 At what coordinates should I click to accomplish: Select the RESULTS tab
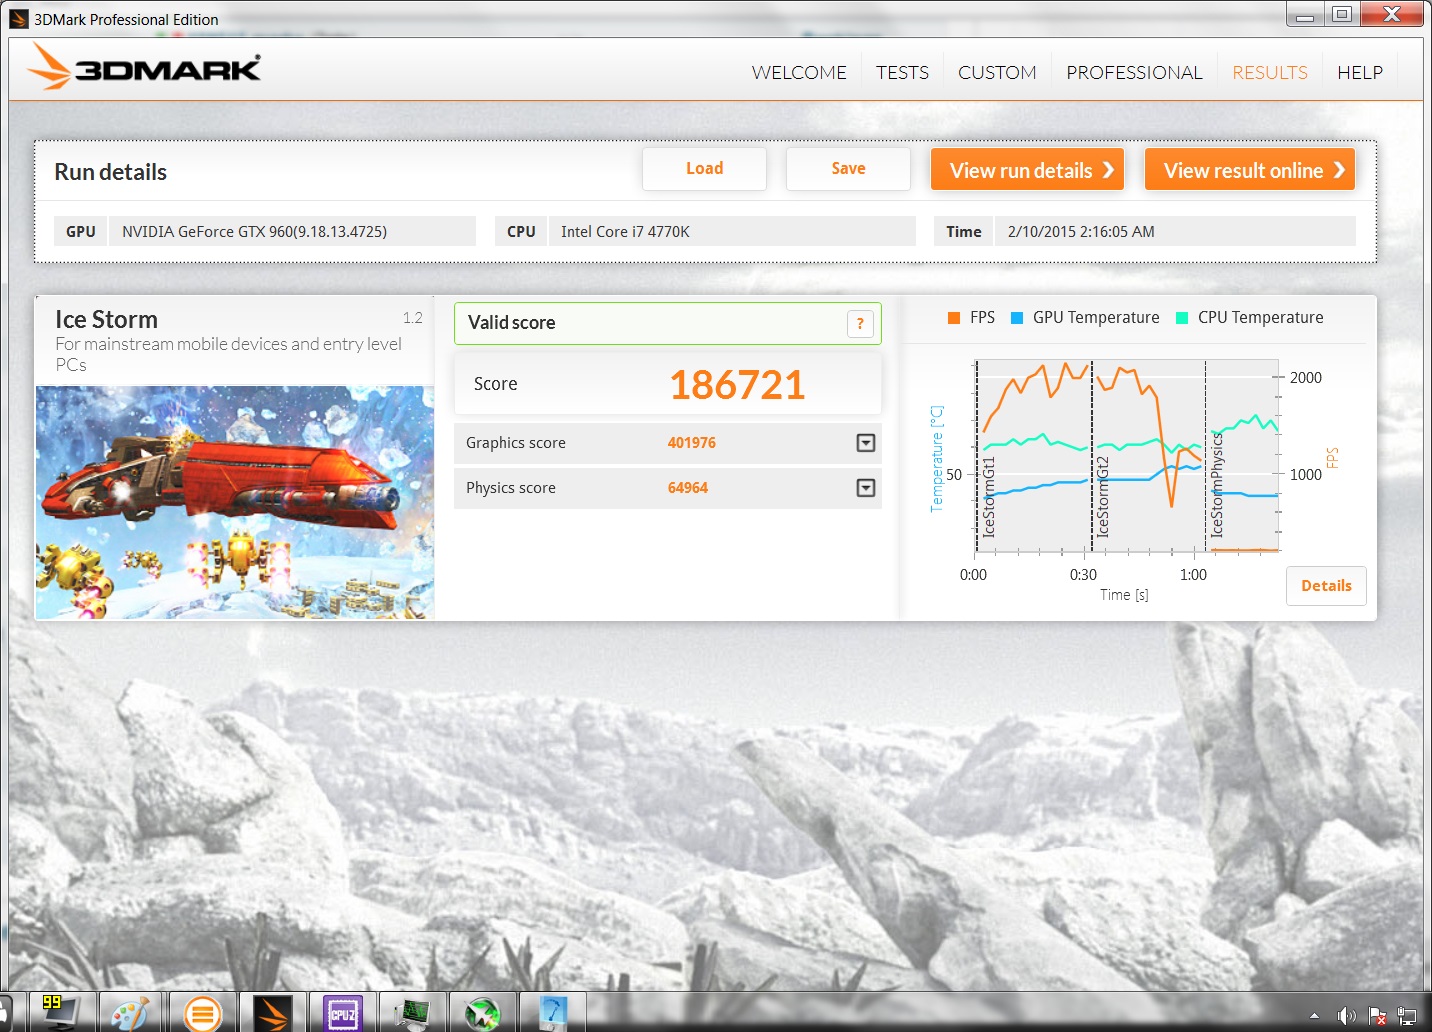(1270, 73)
